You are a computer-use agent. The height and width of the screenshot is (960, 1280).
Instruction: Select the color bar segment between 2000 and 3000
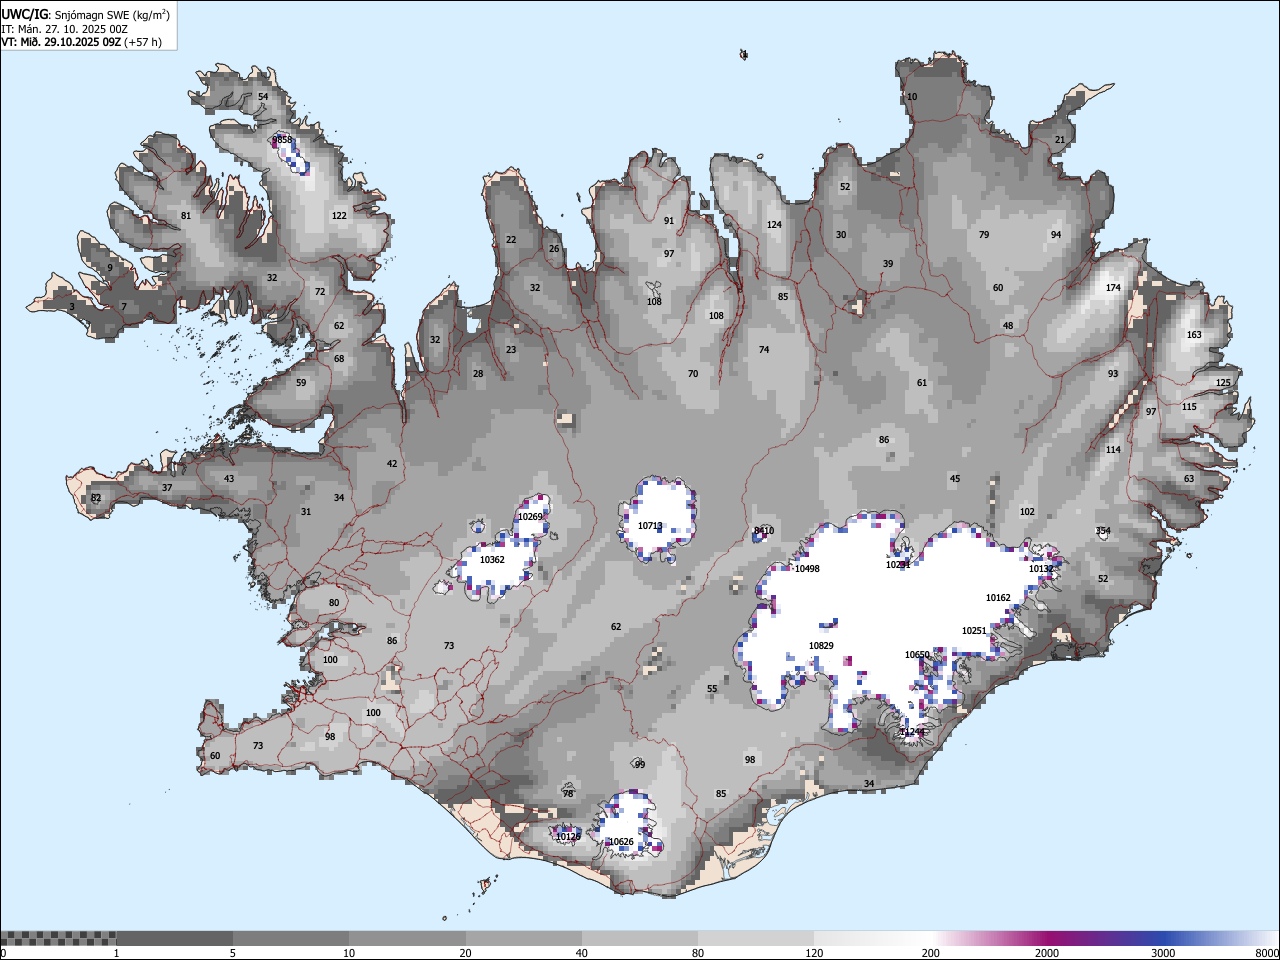[x=1105, y=938]
